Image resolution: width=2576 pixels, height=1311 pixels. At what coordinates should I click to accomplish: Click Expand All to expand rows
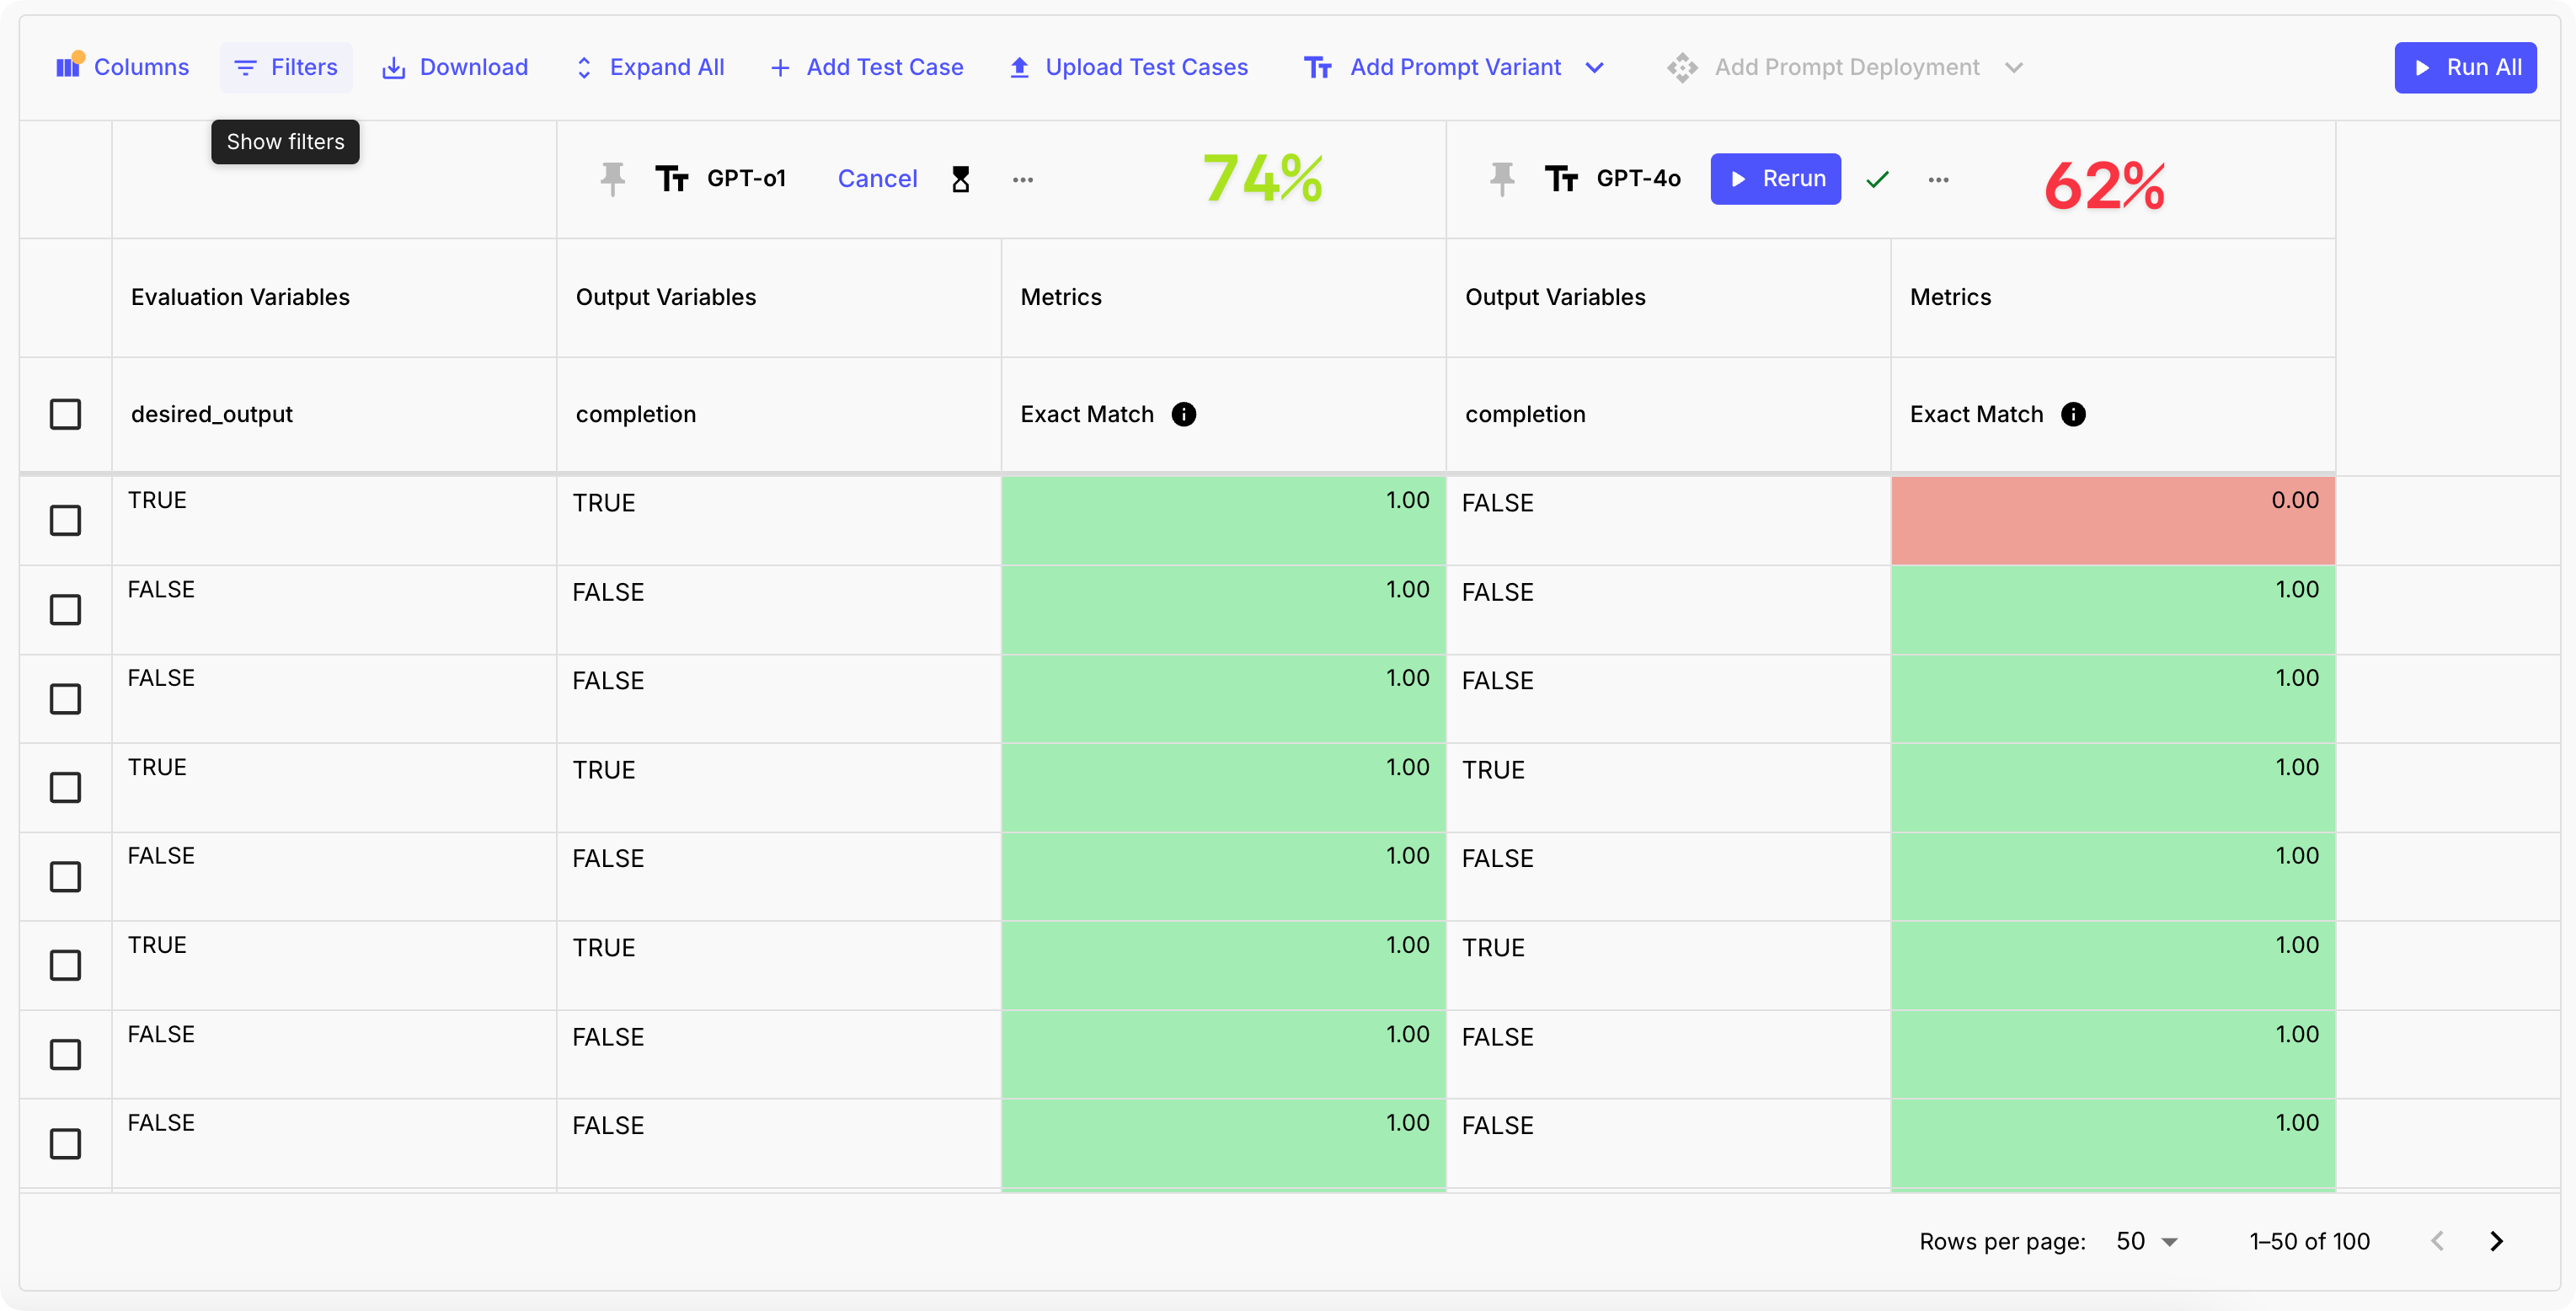point(650,67)
